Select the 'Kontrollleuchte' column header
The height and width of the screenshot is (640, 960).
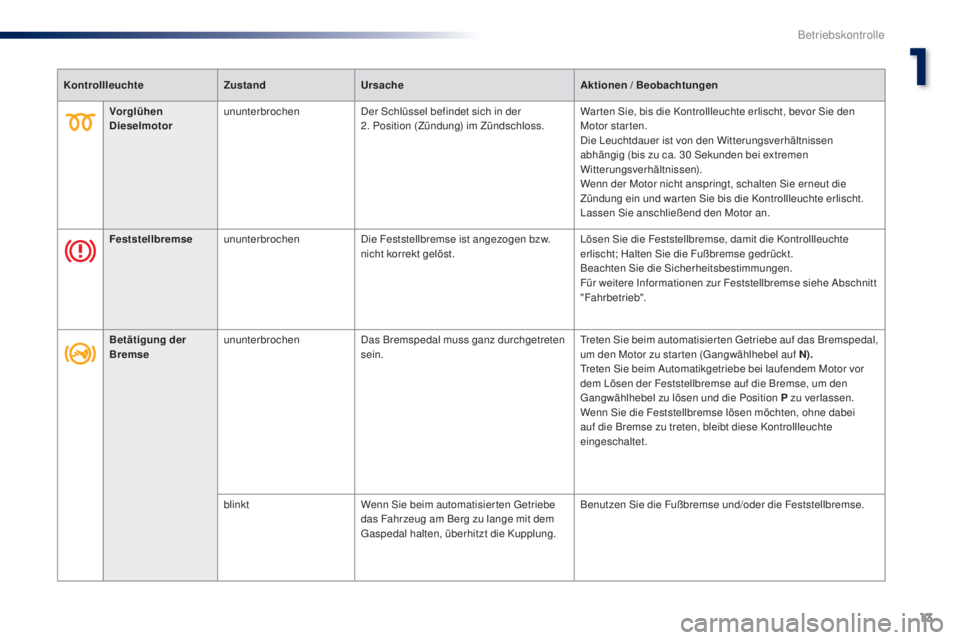pyautogui.click(x=103, y=85)
